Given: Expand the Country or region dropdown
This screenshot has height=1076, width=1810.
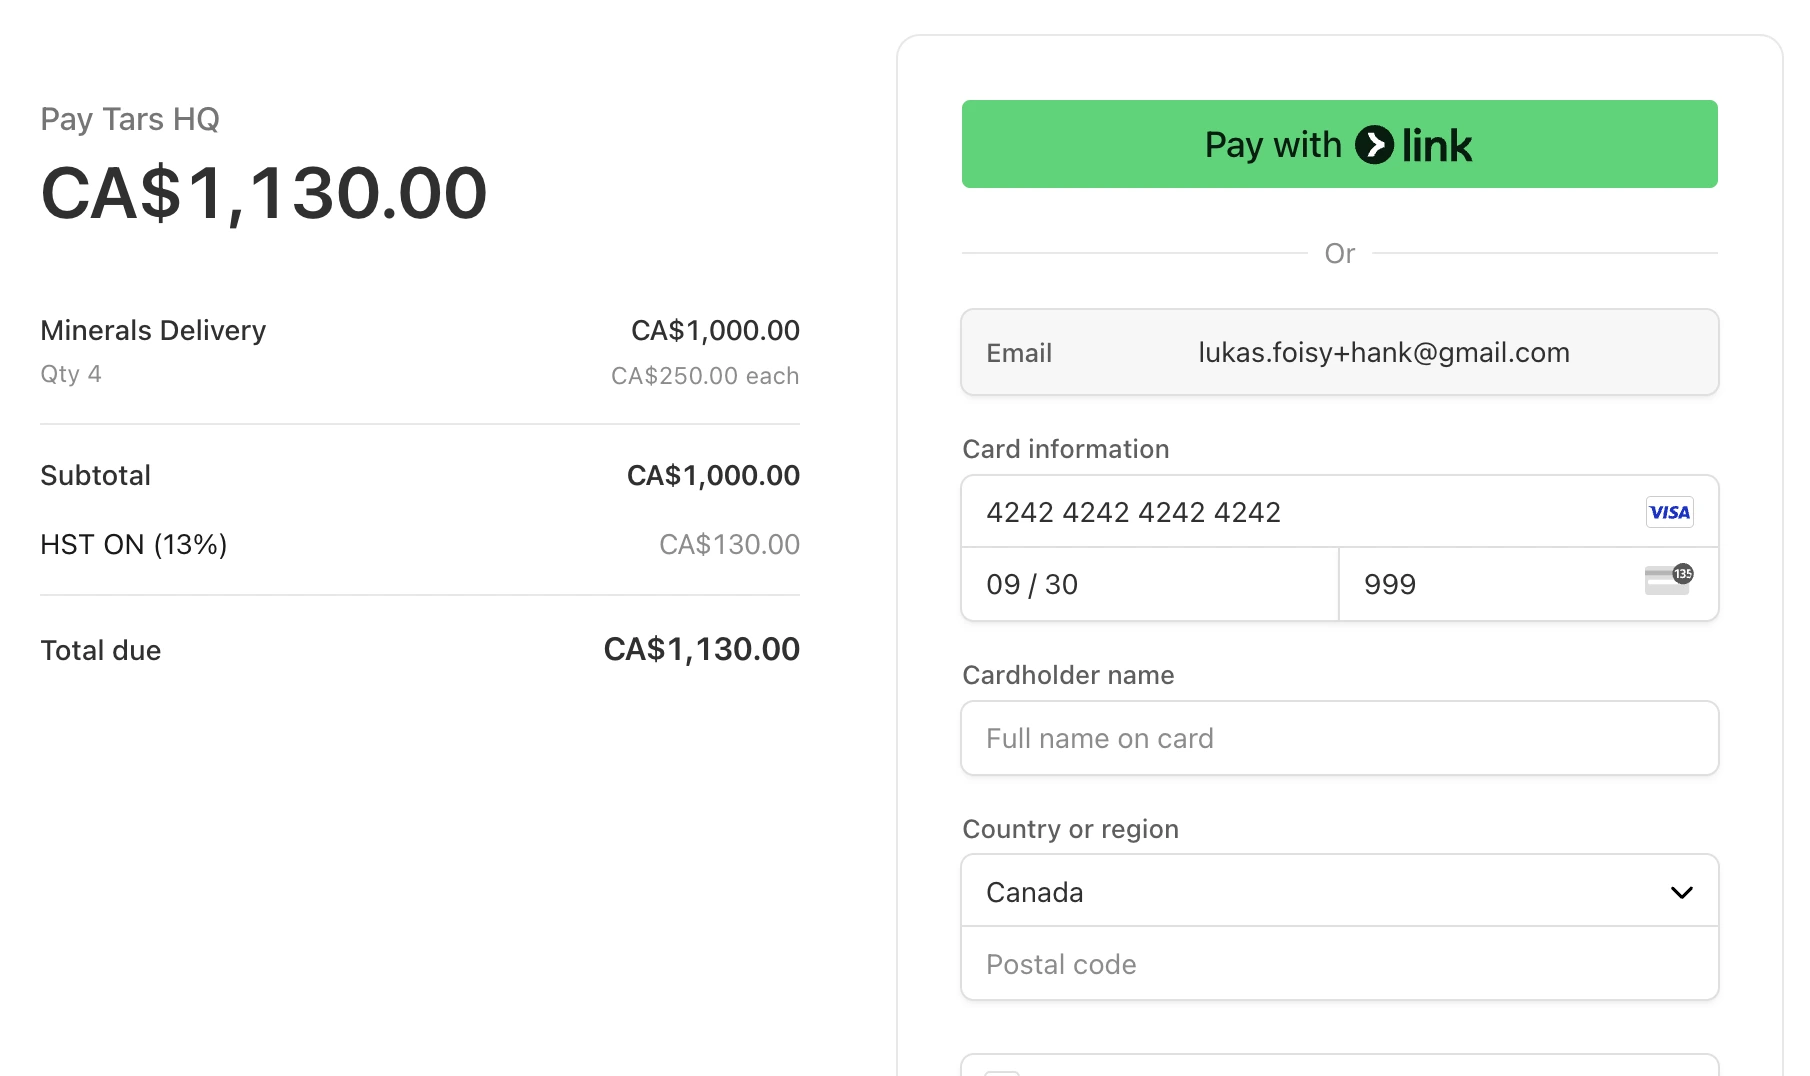Looking at the screenshot, I should (1338, 891).
